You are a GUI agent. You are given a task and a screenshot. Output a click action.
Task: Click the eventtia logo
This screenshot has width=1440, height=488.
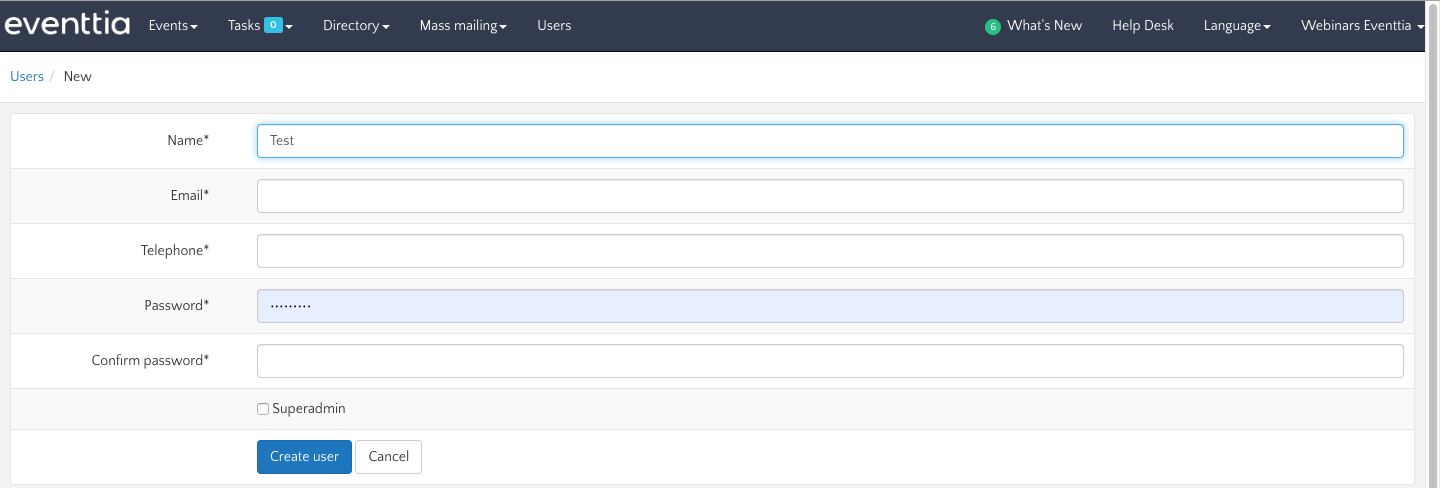coord(67,24)
